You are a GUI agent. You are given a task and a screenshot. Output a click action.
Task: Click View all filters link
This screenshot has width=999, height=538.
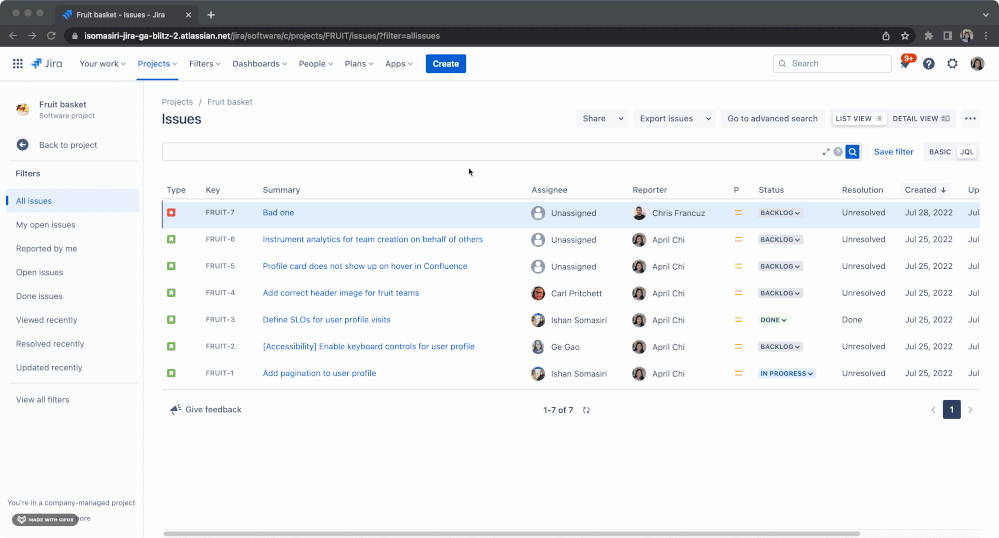point(43,400)
